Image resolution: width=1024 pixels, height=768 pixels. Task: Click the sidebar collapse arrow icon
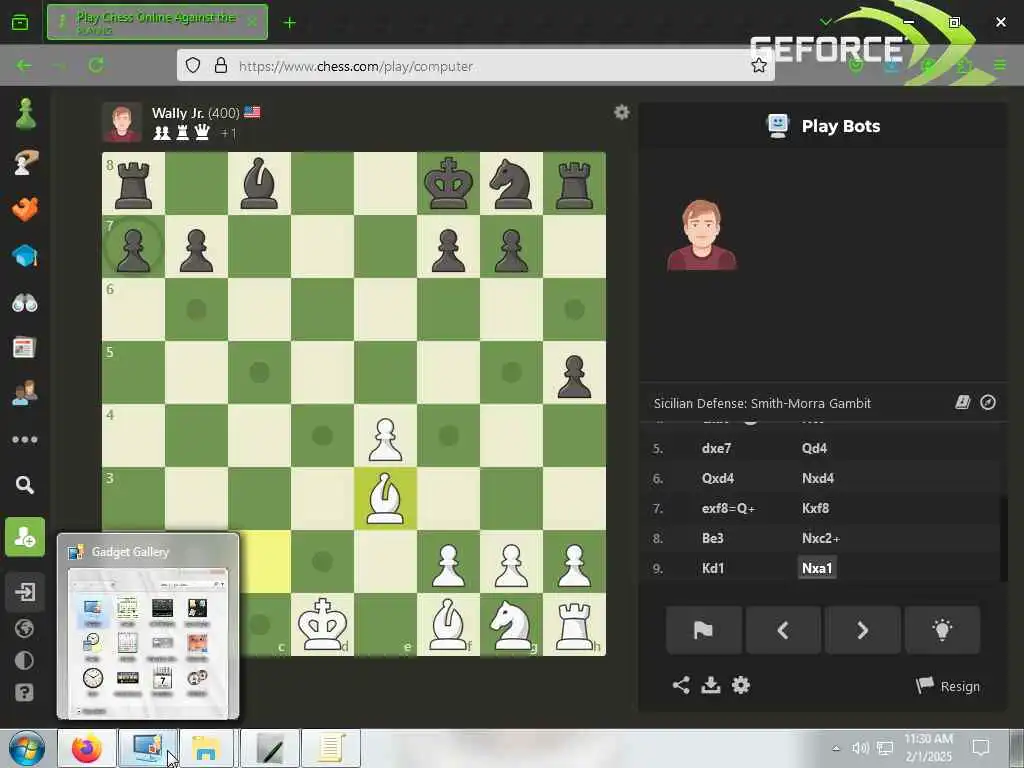(x=25, y=592)
